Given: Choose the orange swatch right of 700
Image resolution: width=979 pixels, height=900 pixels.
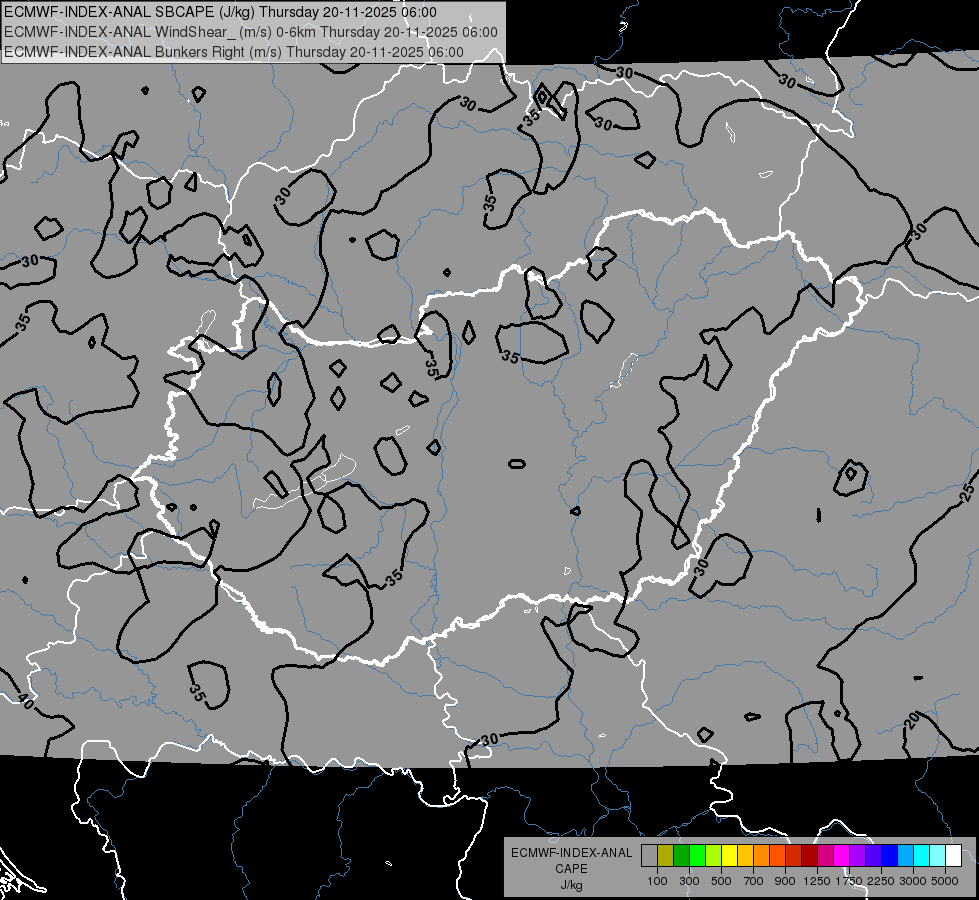Looking at the screenshot, I should pyautogui.click(x=762, y=855).
